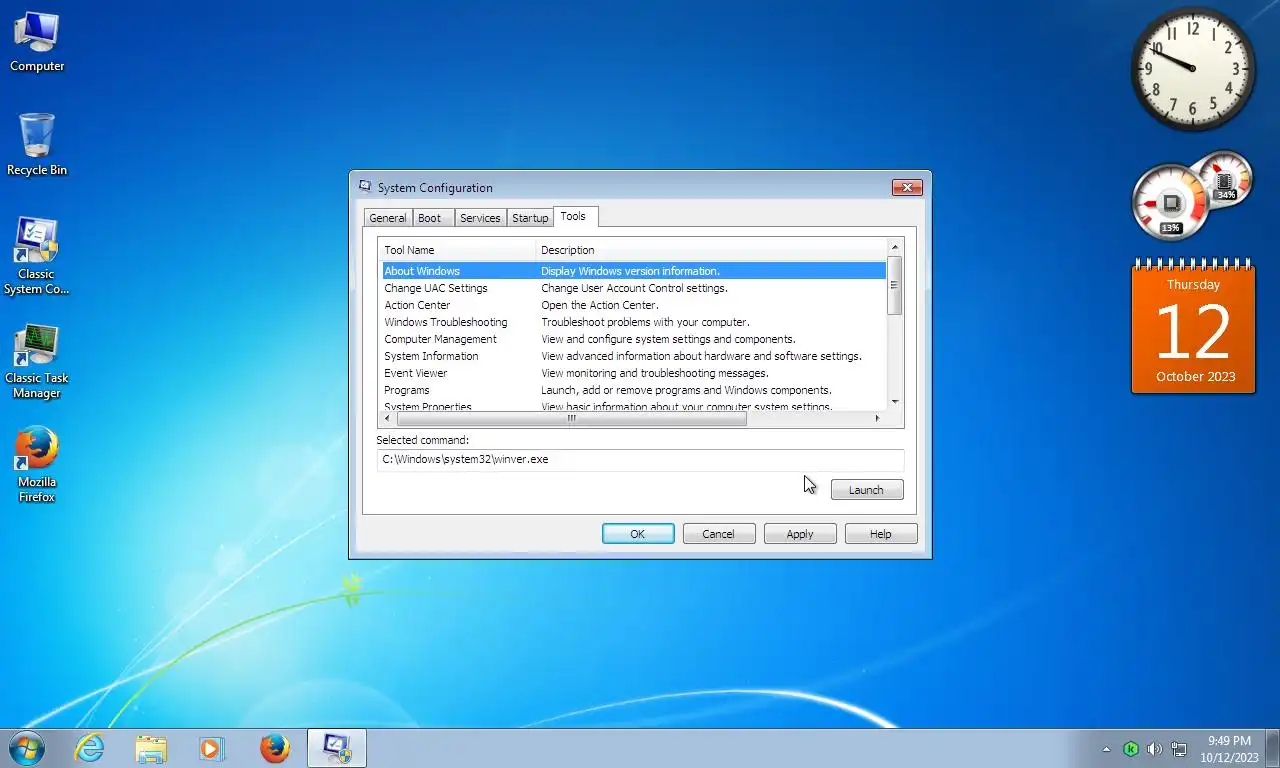Select System Information row
Image resolution: width=1280 pixels, height=768 pixels.
pyautogui.click(x=634, y=356)
